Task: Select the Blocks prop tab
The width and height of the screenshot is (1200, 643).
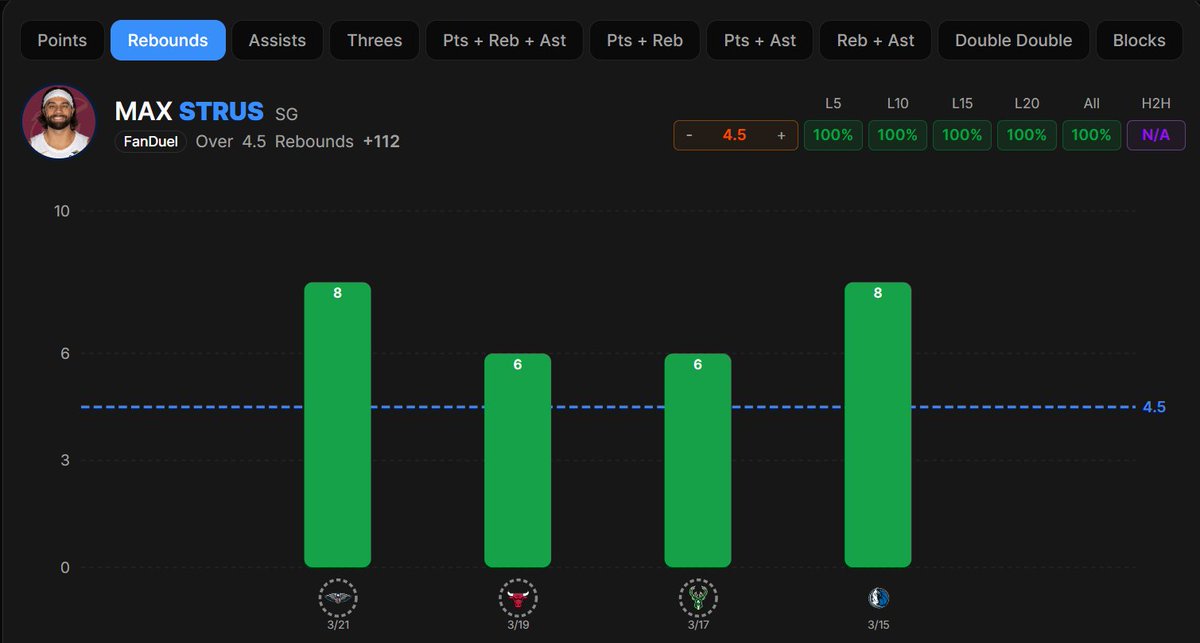Action: (x=1139, y=40)
